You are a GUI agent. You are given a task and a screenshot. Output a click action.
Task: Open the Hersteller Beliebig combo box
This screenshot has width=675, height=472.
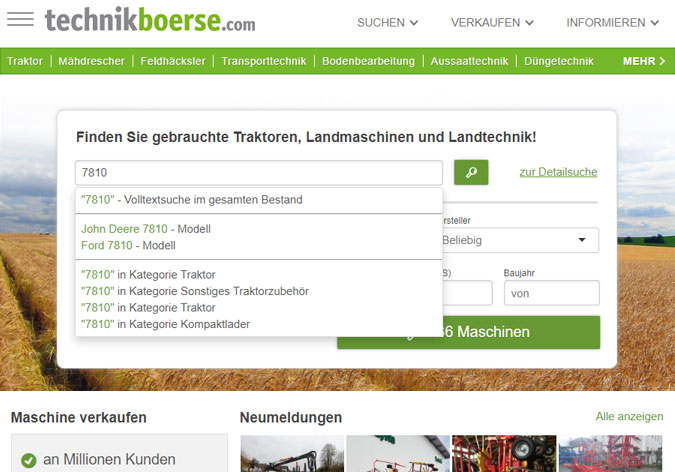[x=519, y=240]
